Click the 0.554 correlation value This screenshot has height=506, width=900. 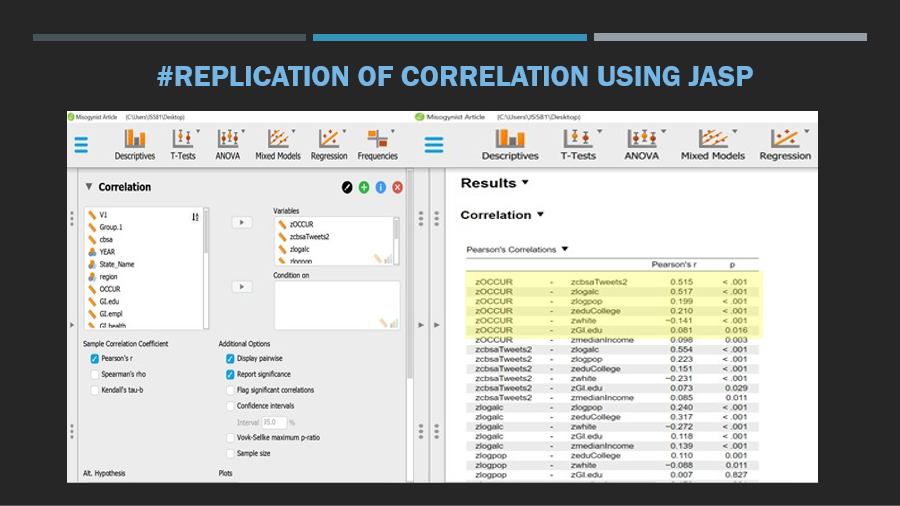[681, 349]
